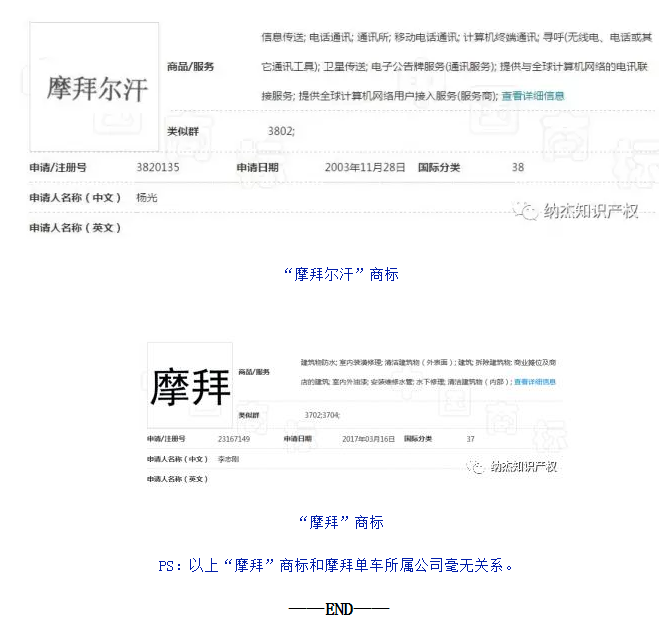Select international class value 37

click(x=470, y=439)
